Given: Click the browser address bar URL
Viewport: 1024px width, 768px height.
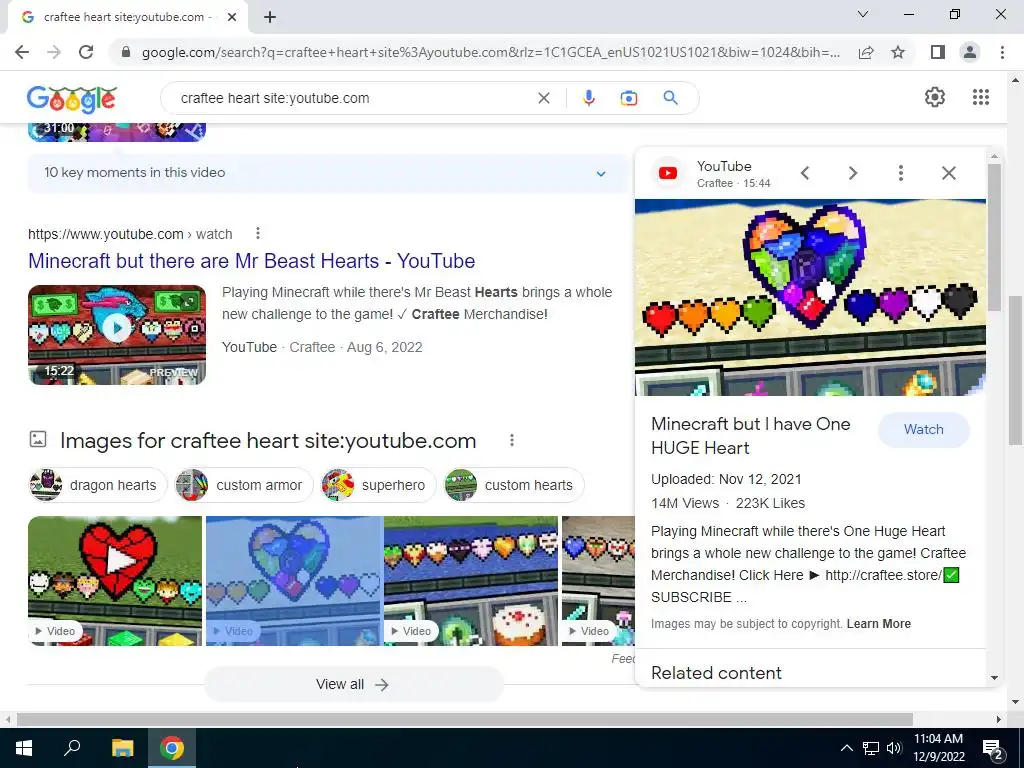Looking at the screenshot, I should pos(490,52).
